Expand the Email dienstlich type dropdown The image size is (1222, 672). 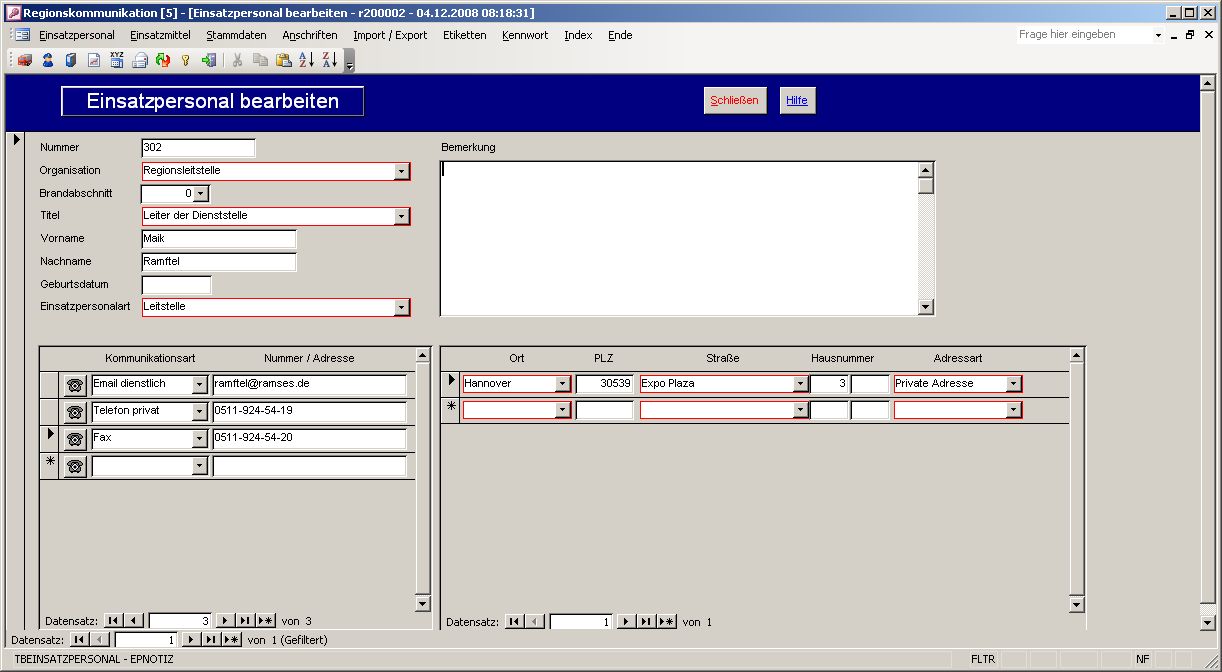click(x=200, y=385)
